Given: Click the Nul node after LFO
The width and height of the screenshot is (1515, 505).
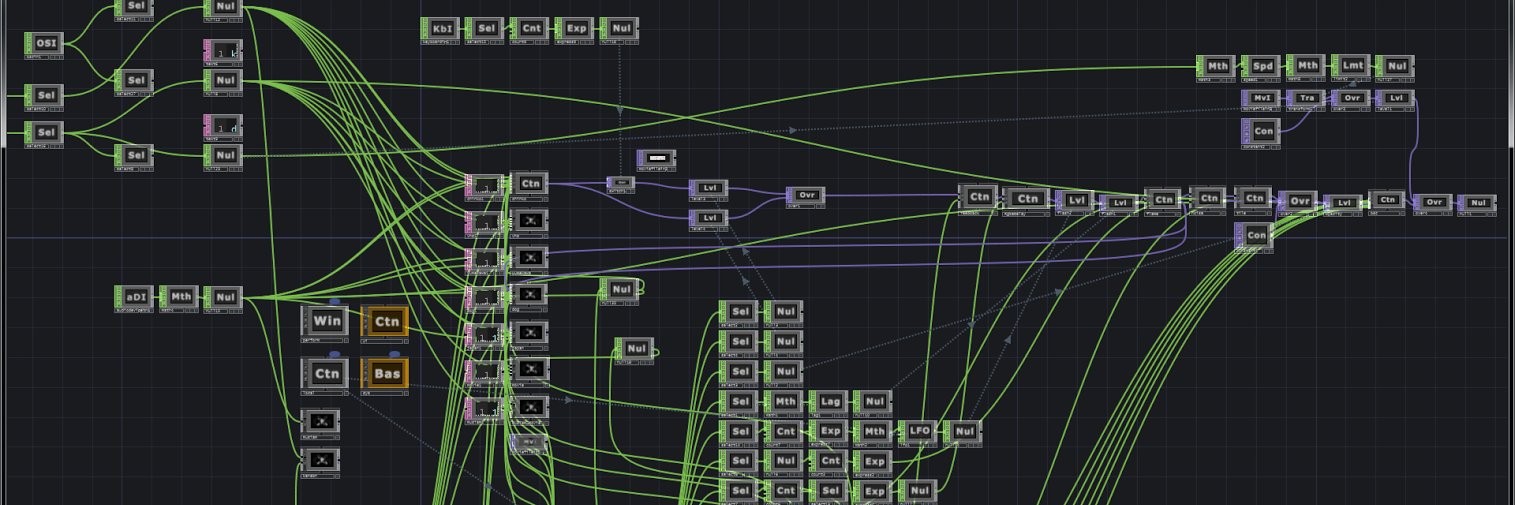Looking at the screenshot, I should click(x=962, y=432).
